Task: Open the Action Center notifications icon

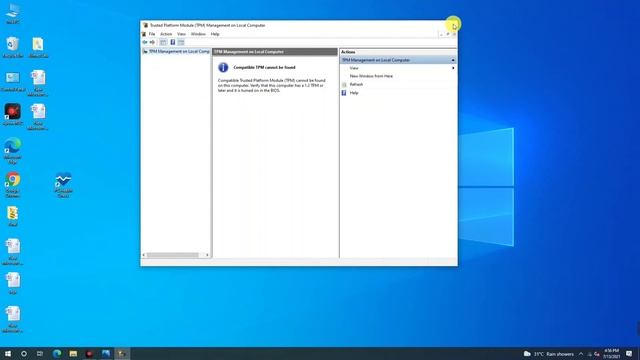Action: tap(629, 354)
